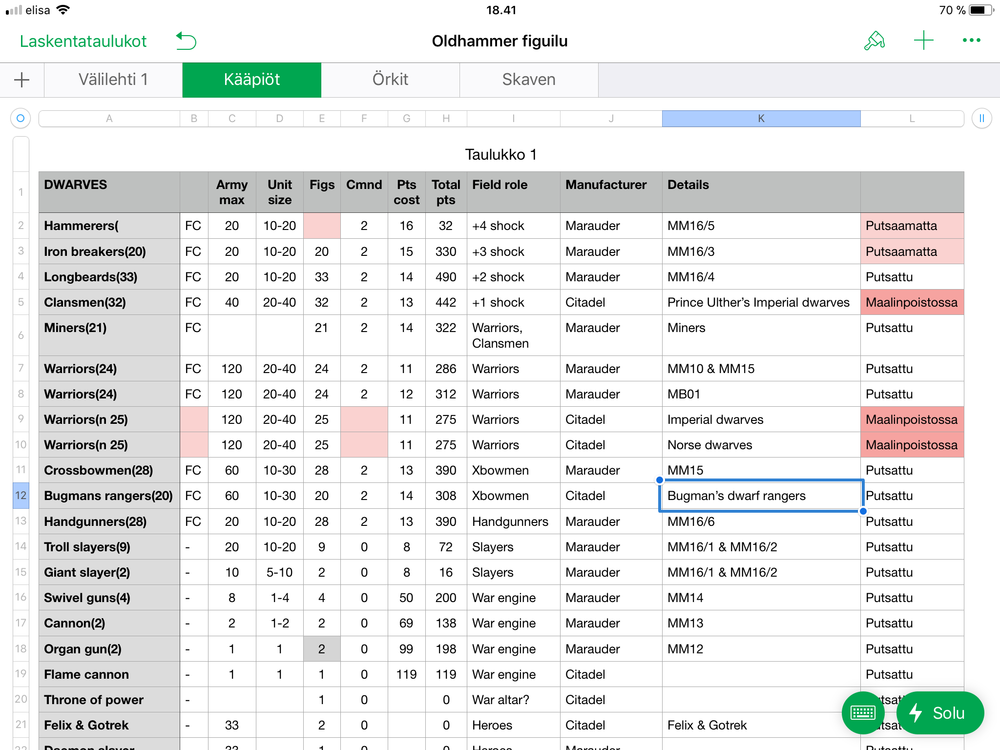Select the Bugman's dwarf rangers cell
Image resolution: width=1000 pixels, height=750 pixels.
pos(761,496)
